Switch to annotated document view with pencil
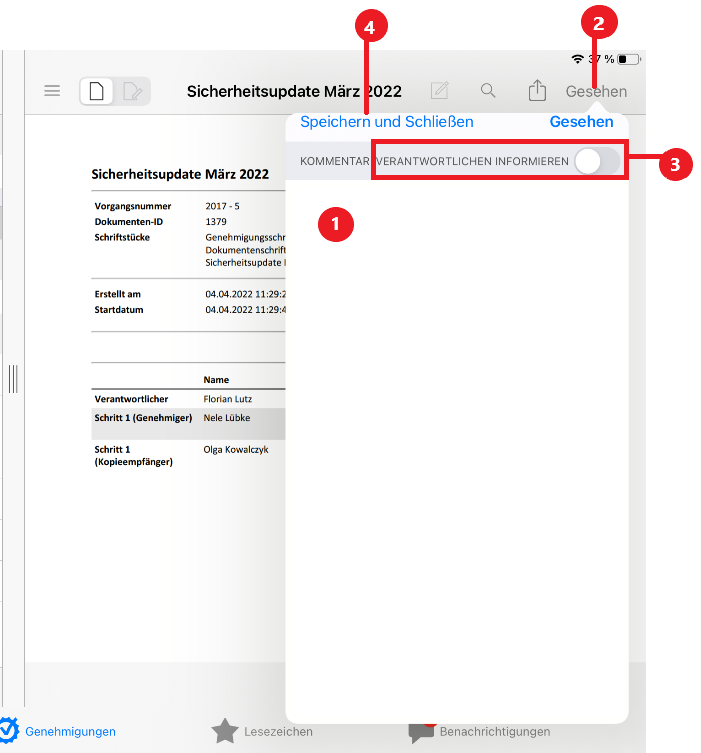 132,92
